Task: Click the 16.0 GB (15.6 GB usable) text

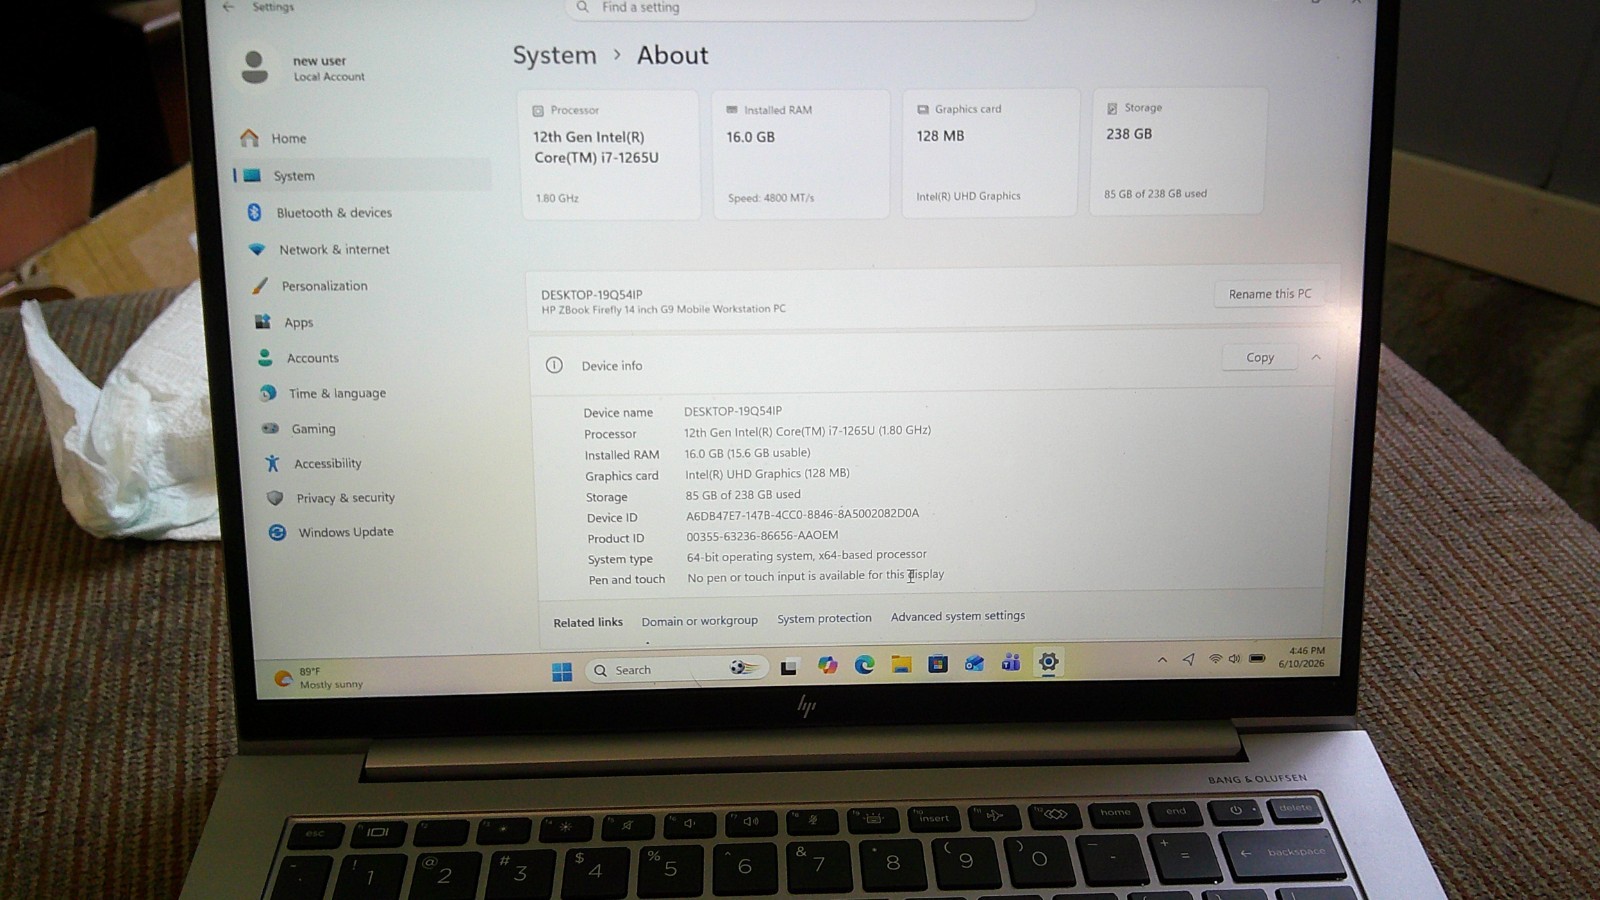Action: (747, 453)
